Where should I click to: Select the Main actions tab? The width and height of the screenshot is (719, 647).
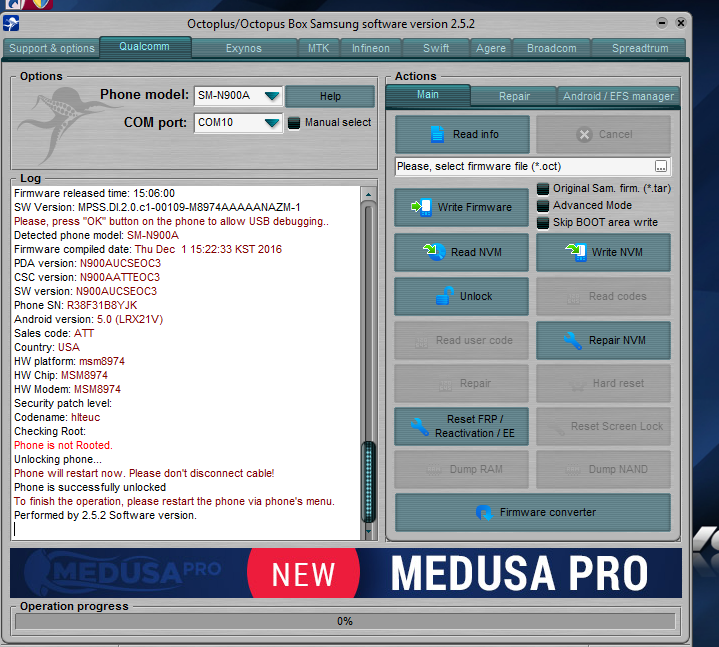coord(428,94)
